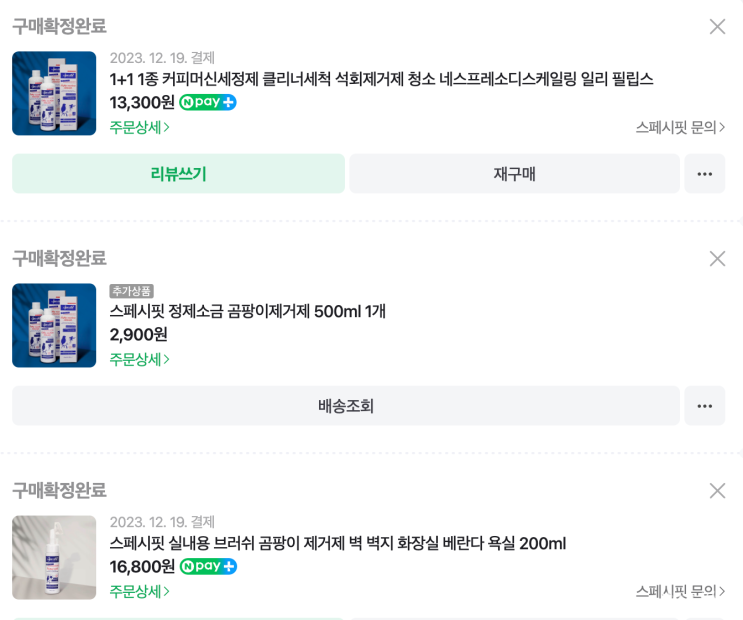The width and height of the screenshot is (743, 620).
Task: Dismiss the 200ml brush mold remover order
Action: coord(717,491)
